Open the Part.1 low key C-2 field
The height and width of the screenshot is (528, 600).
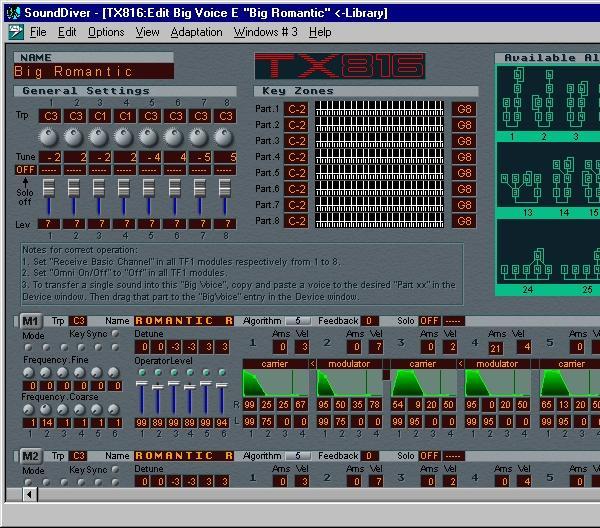pyautogui.click(x=296, y=109)
